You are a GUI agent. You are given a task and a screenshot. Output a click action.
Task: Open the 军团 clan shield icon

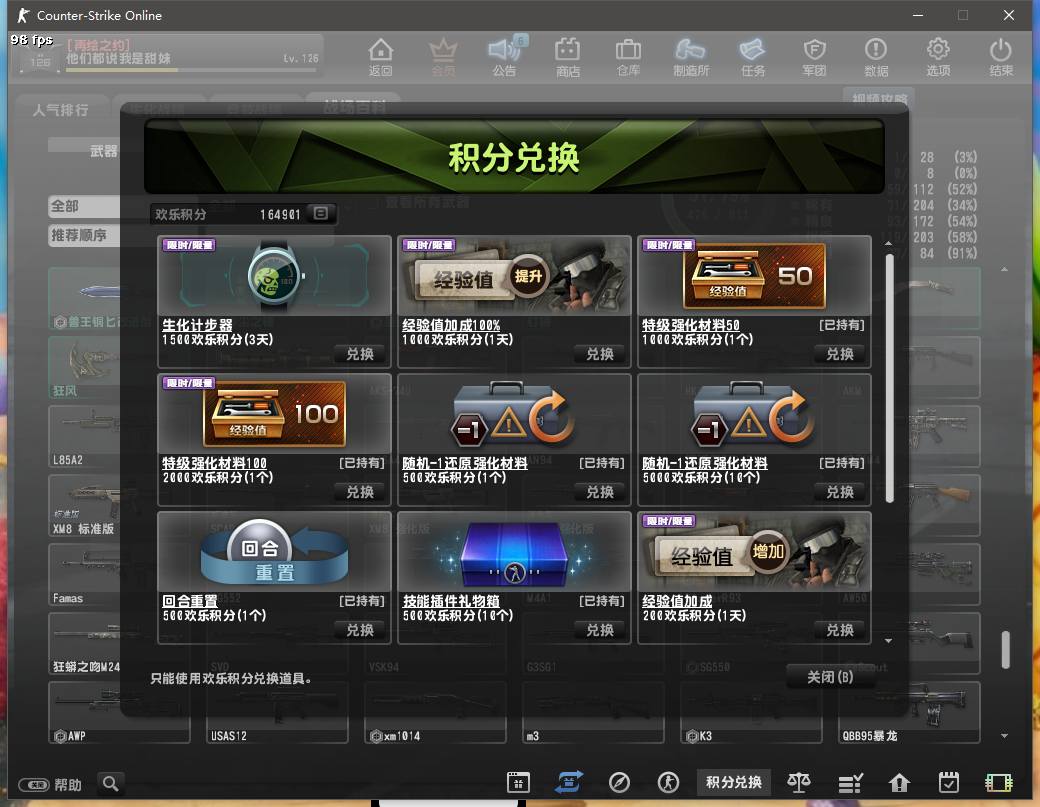pos(814,57)
